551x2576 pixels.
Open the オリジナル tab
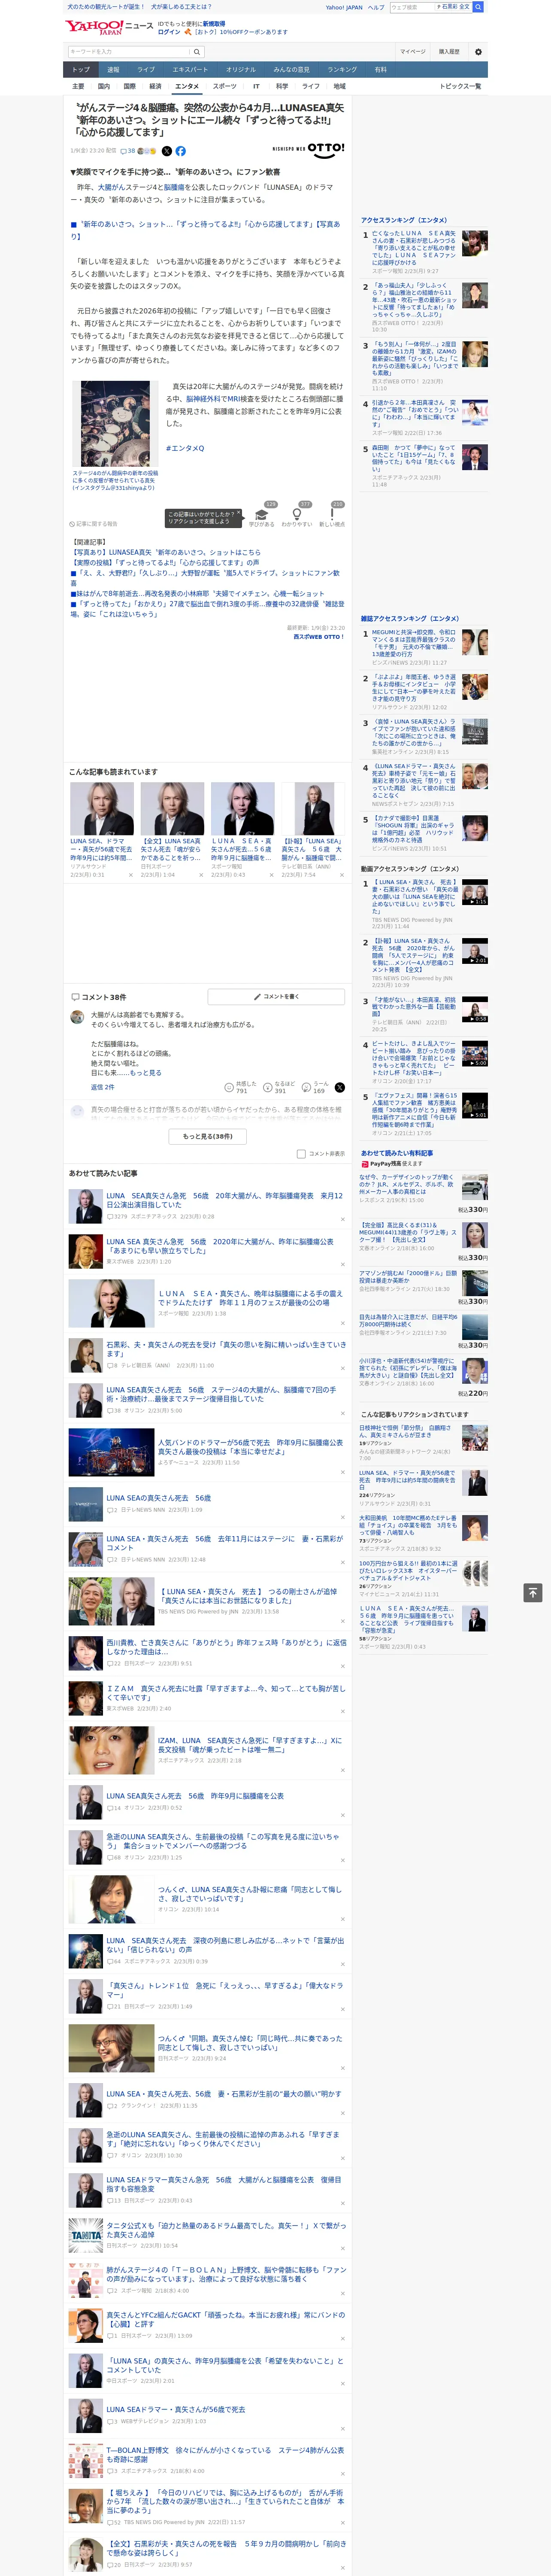click(241, 70)
